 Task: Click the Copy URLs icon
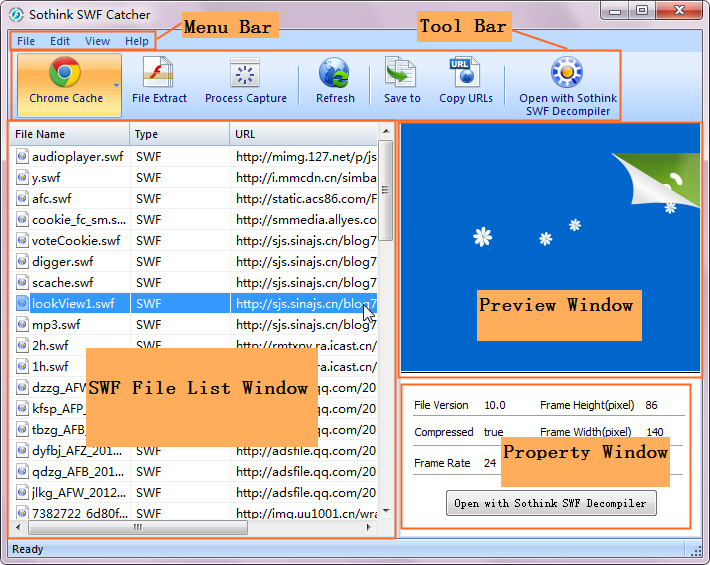[x=465, y=72]
